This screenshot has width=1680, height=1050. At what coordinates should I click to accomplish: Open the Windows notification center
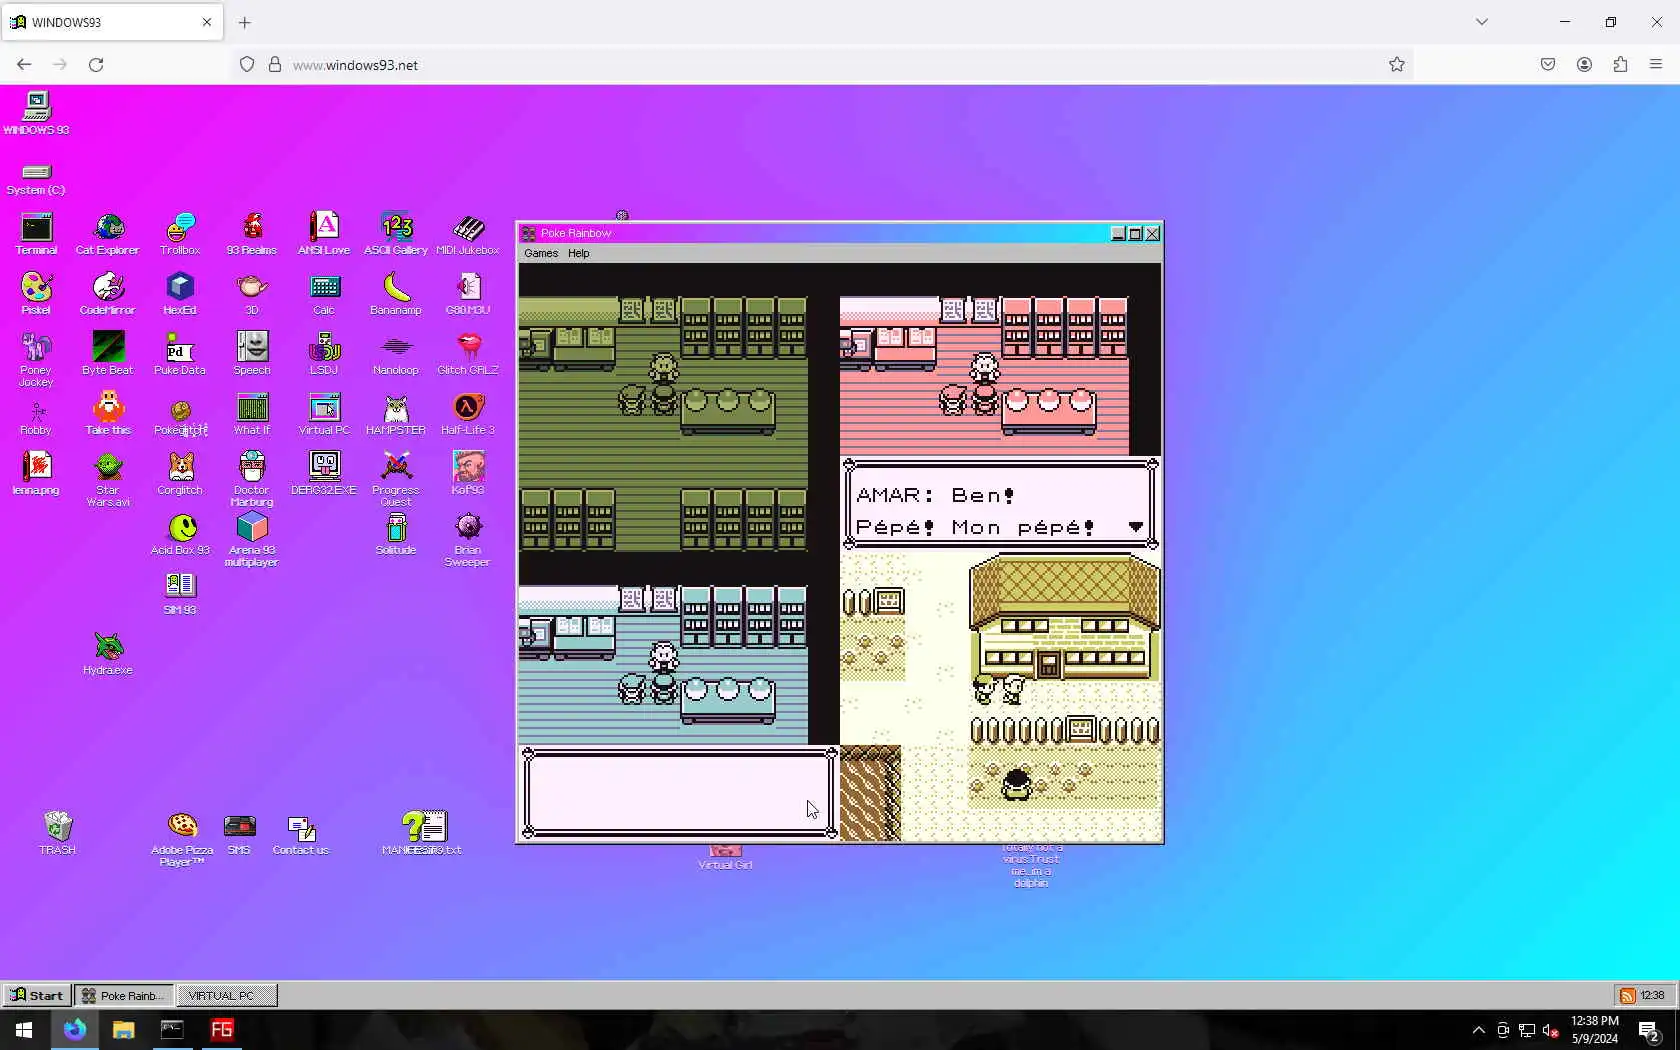[1649, 1030]
